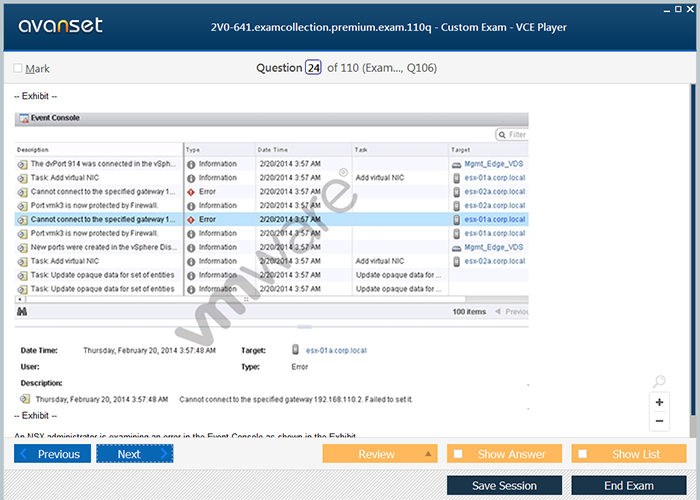Click the Date Time column header
The height and width of the screenshot is (500, 700).
point(303,150)
